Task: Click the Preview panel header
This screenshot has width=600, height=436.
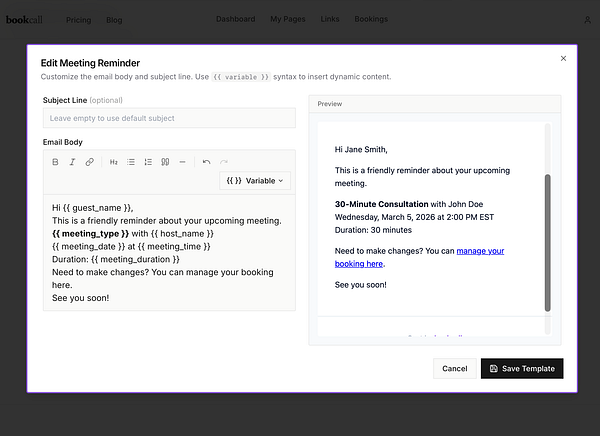Action: 435,104
